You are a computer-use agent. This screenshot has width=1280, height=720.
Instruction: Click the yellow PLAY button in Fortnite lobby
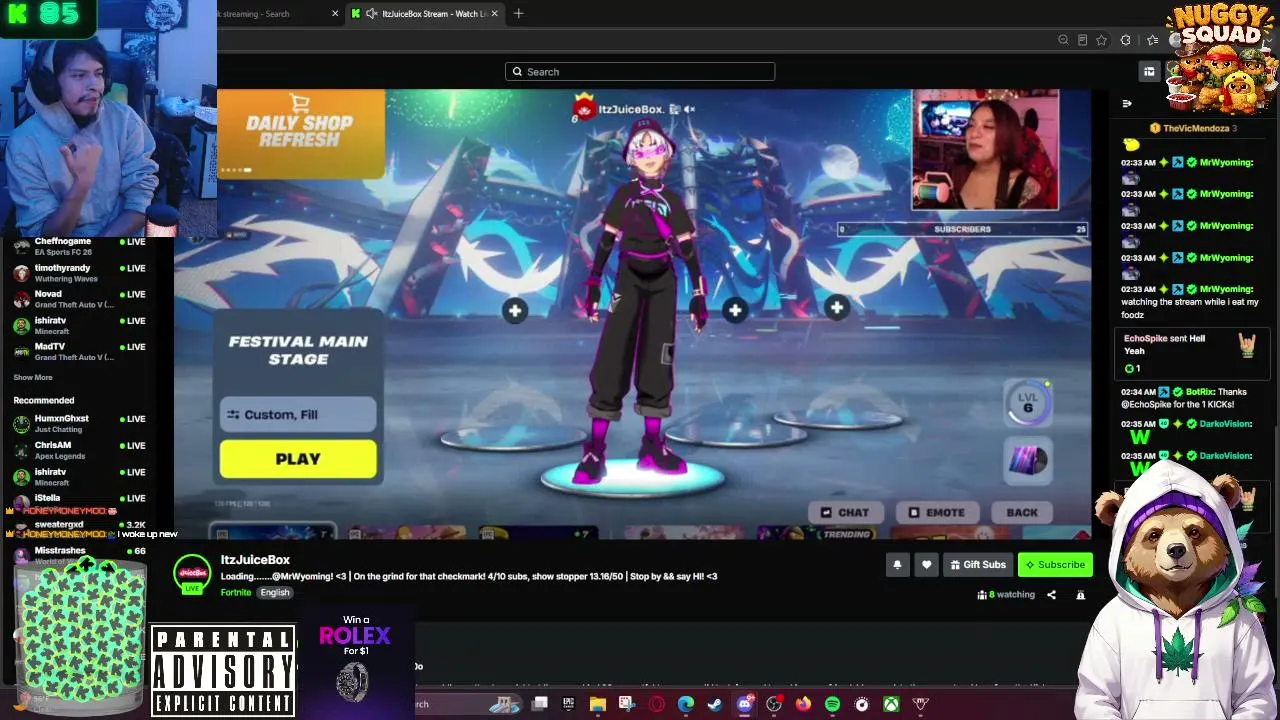point(298,459)
